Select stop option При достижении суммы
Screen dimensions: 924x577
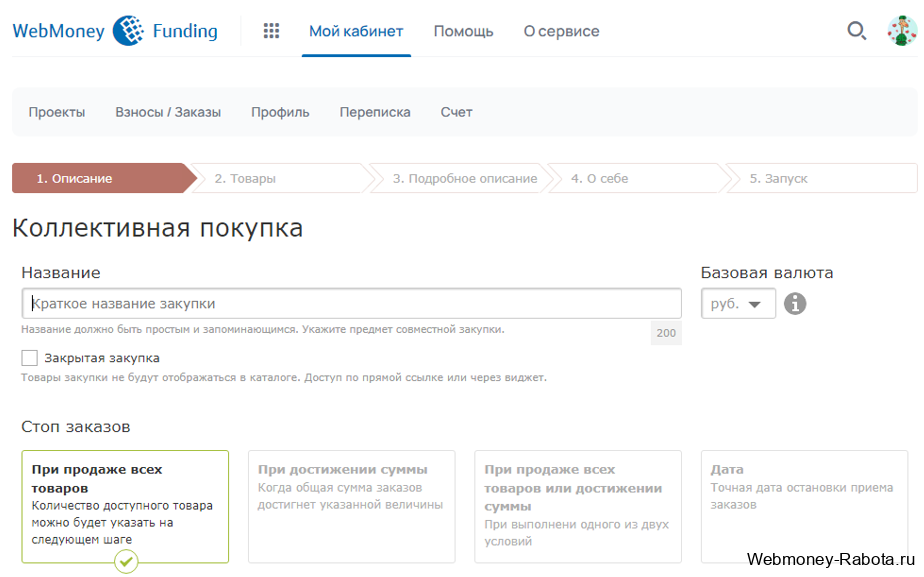351,507
